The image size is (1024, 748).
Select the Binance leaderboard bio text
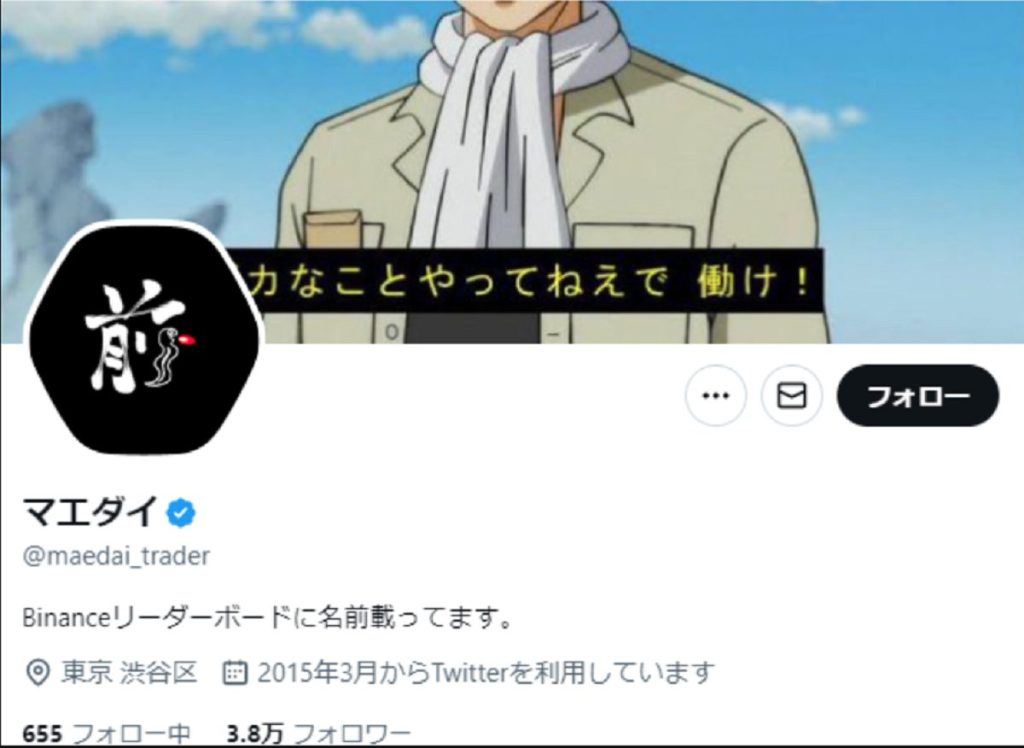[x=266, y=617]
